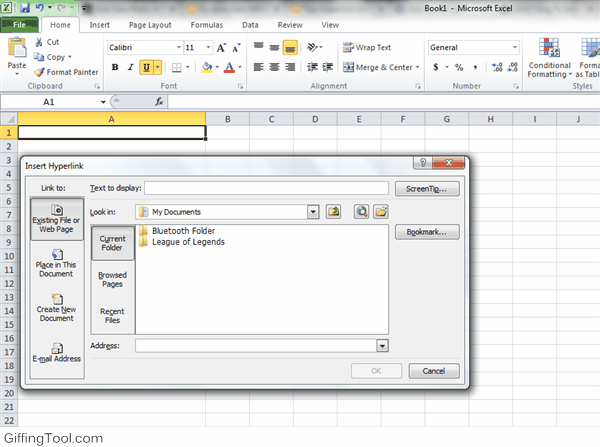Switch to the Data tab
Image resolution: width=600 pixels, height=447 pixels.
pos(250,25)
